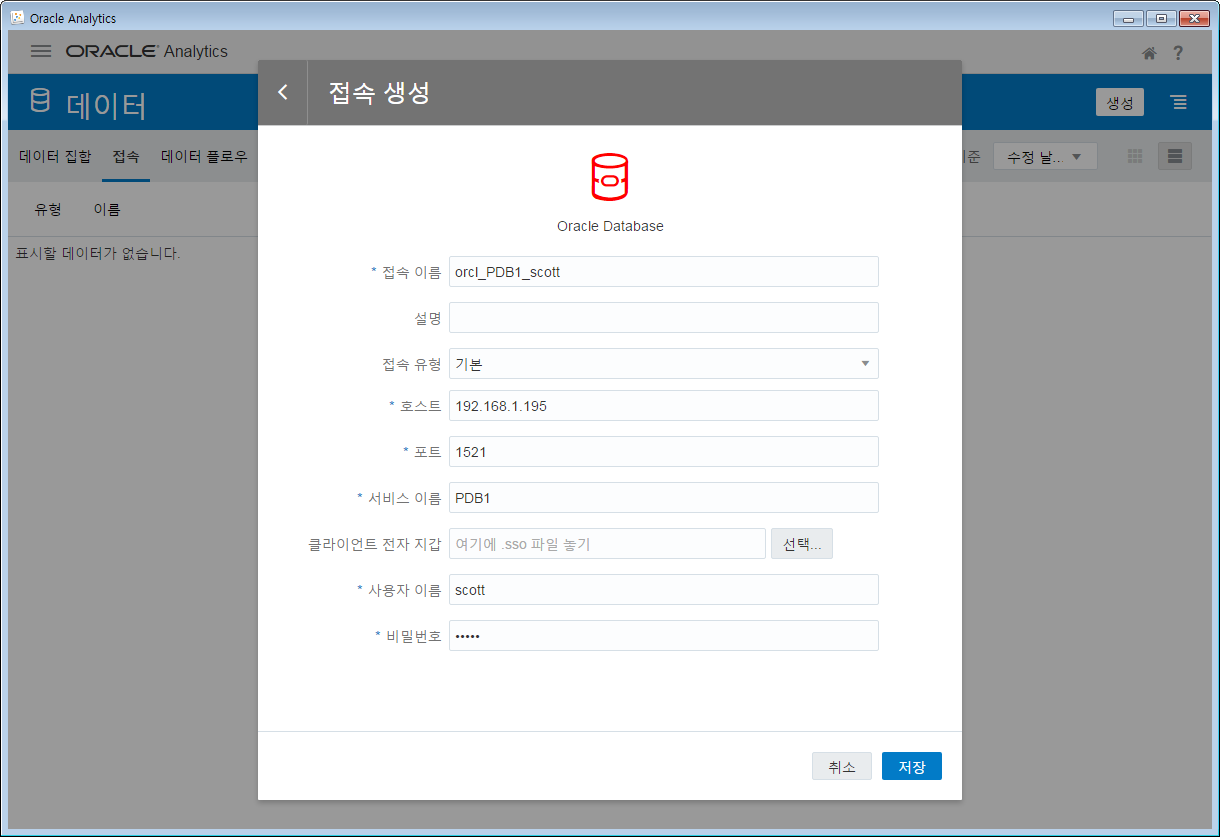Image resolution: width=1220 pixels, height=837 pixels.
Task: Click the 접속 생성 dialog title
Action: coord(380,93)
